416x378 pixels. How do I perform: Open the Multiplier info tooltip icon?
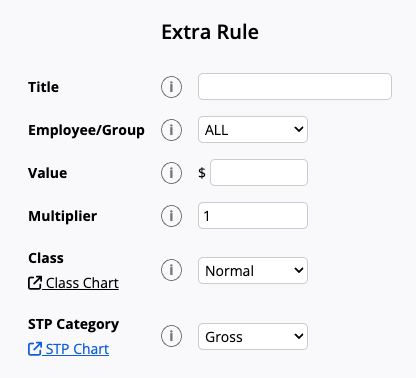coord(171,216)
